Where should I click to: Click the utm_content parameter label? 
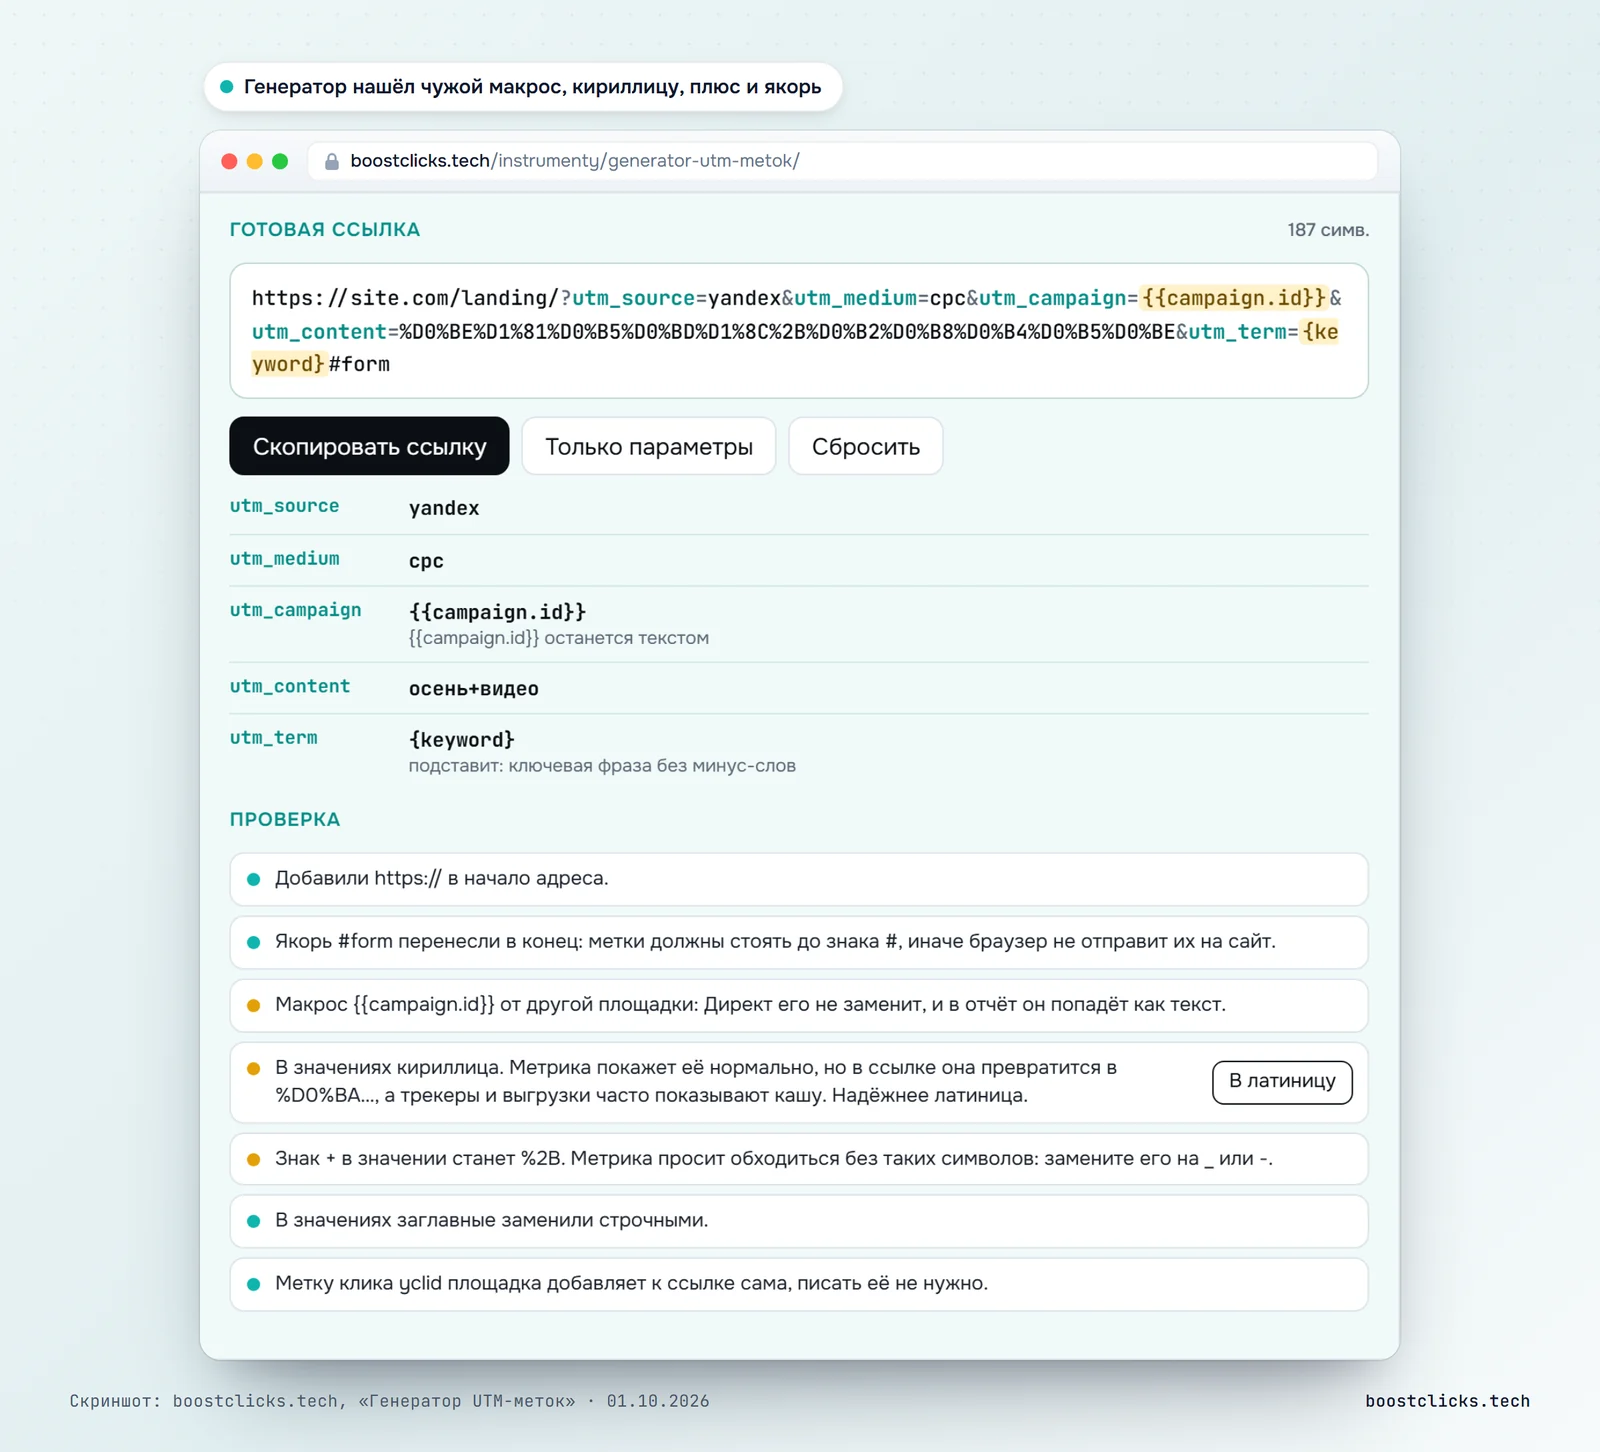290,686
